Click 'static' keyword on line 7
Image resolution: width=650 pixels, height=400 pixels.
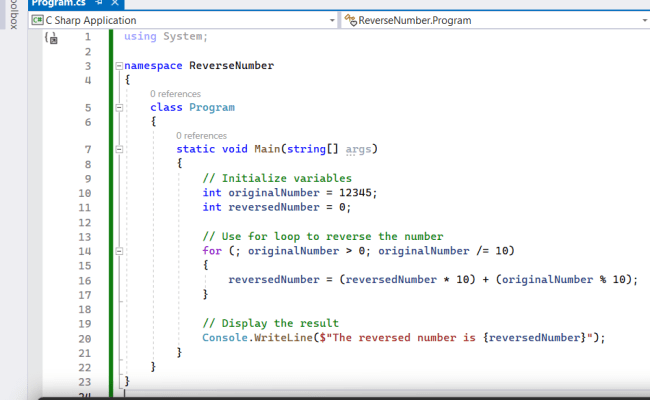point(196,149)
